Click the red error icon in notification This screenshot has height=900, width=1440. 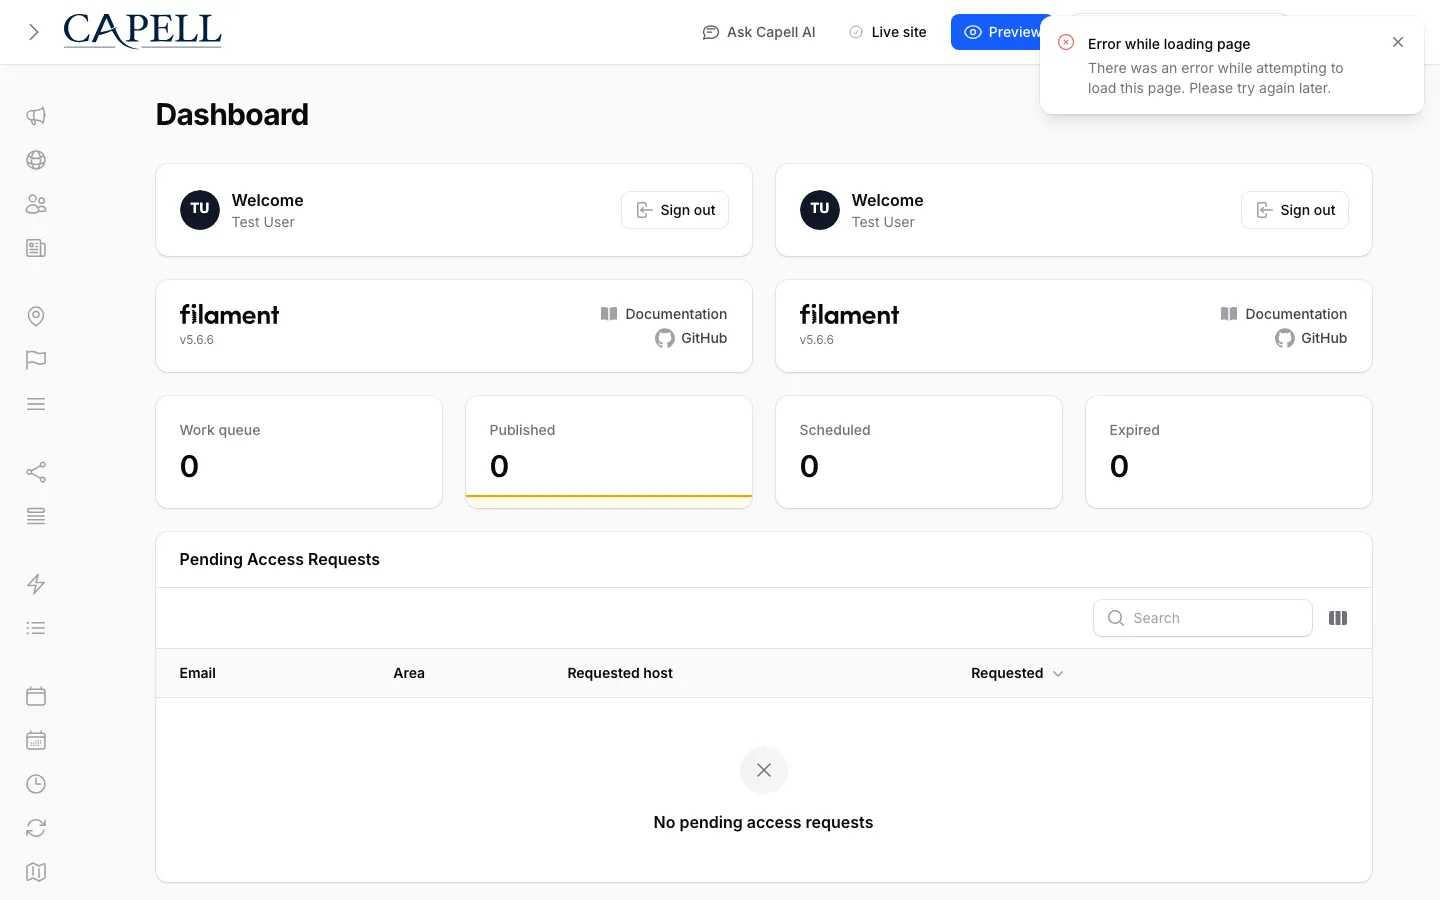point(1066,42)
